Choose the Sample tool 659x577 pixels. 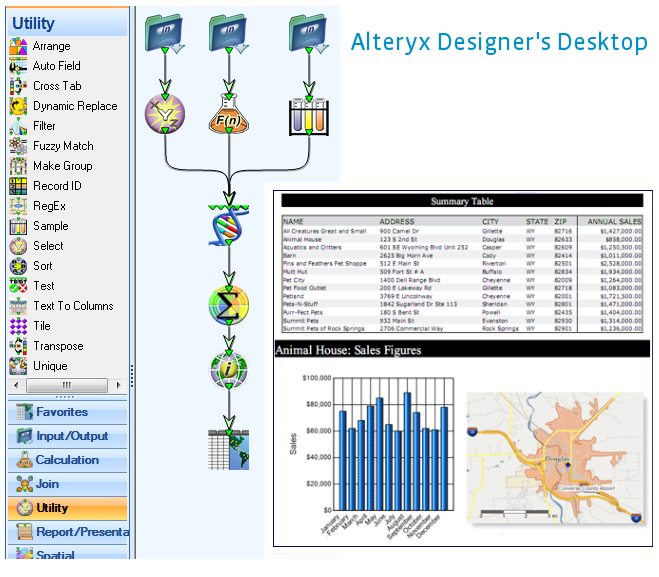39,226
